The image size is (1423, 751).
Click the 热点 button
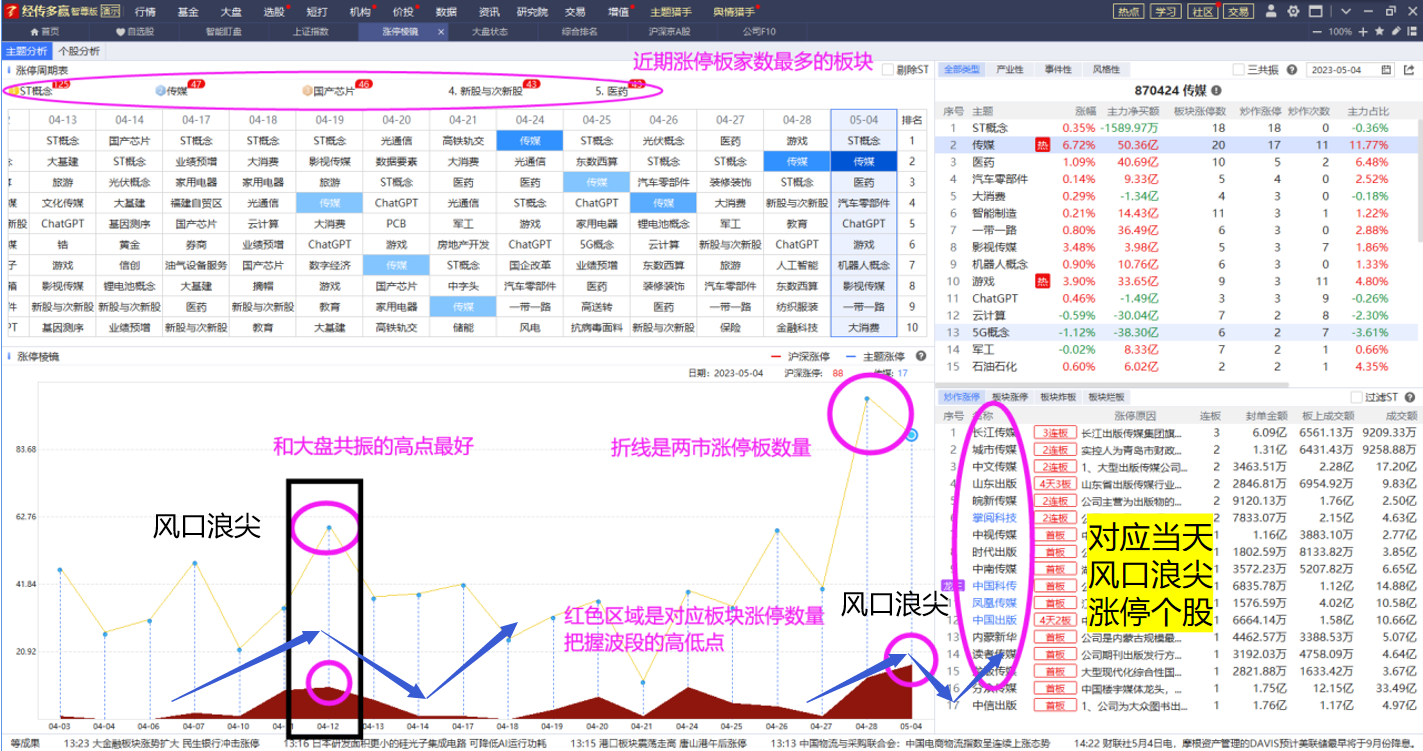[1129, 12]
